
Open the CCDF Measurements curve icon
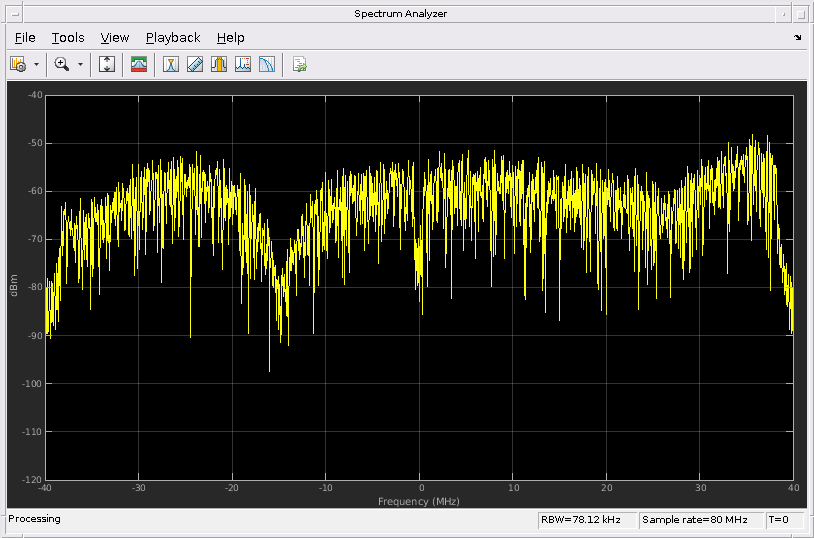pos(267,64)
